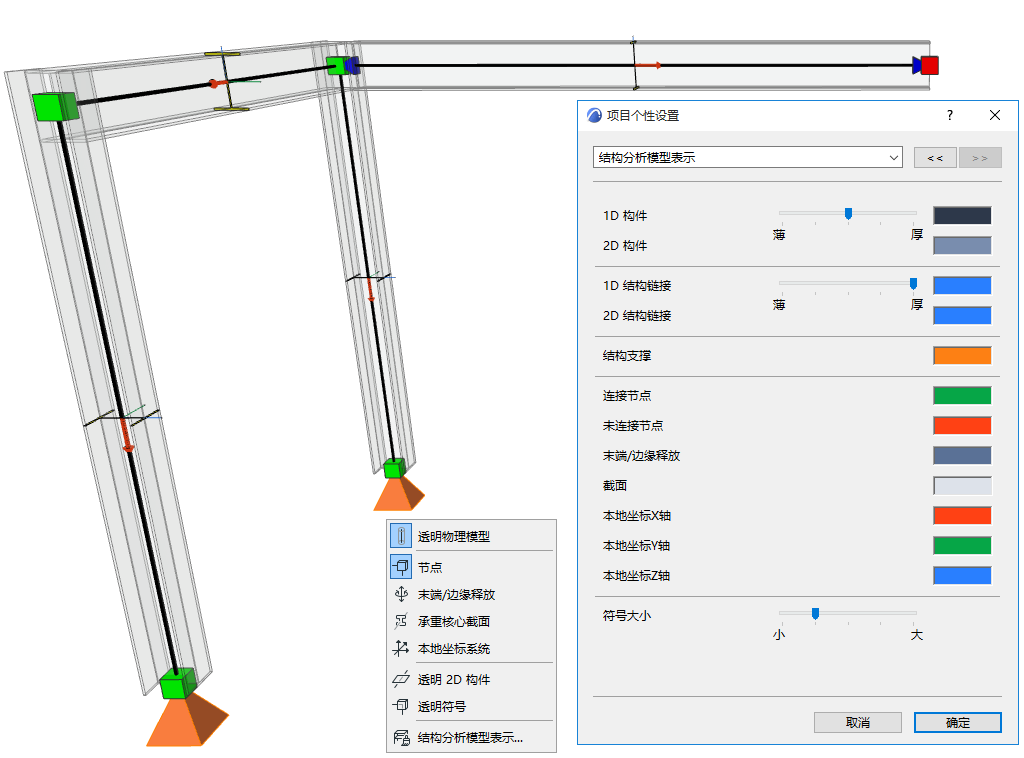Screen dimensions: 1024x758
Task: Click the 符号大小 label
Action: coord(627,616)
